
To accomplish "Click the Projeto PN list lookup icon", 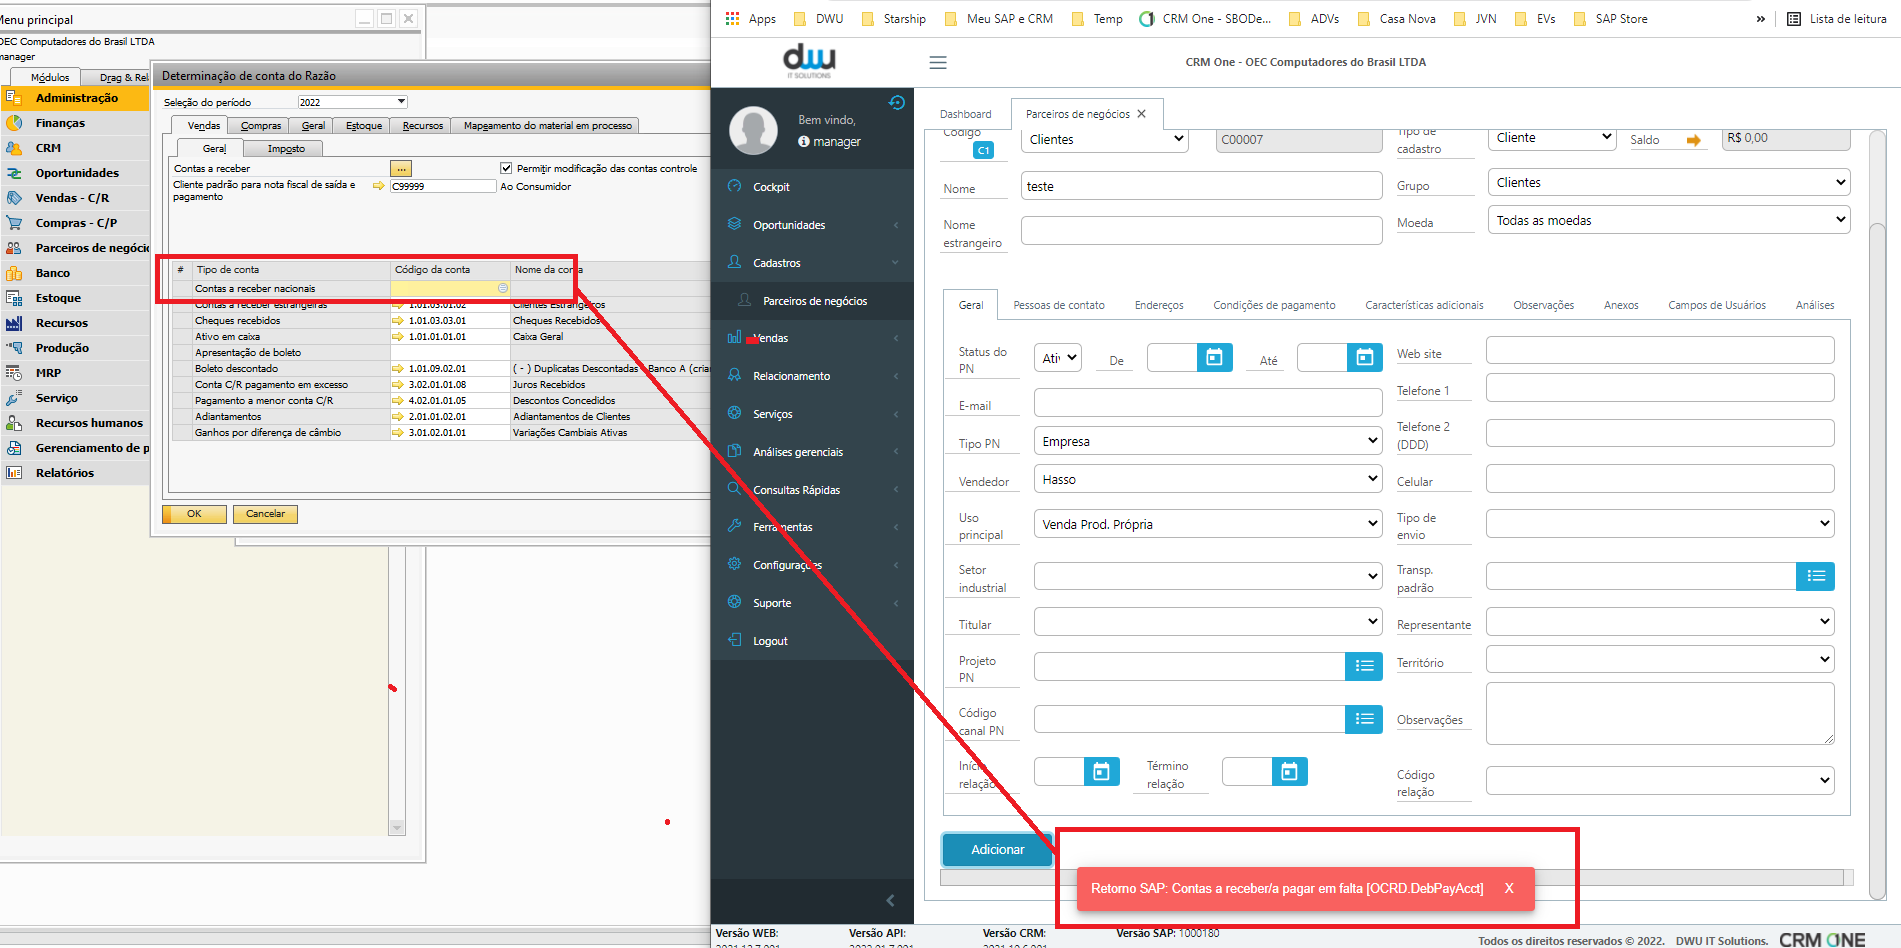I will [x=1363, y=666].
